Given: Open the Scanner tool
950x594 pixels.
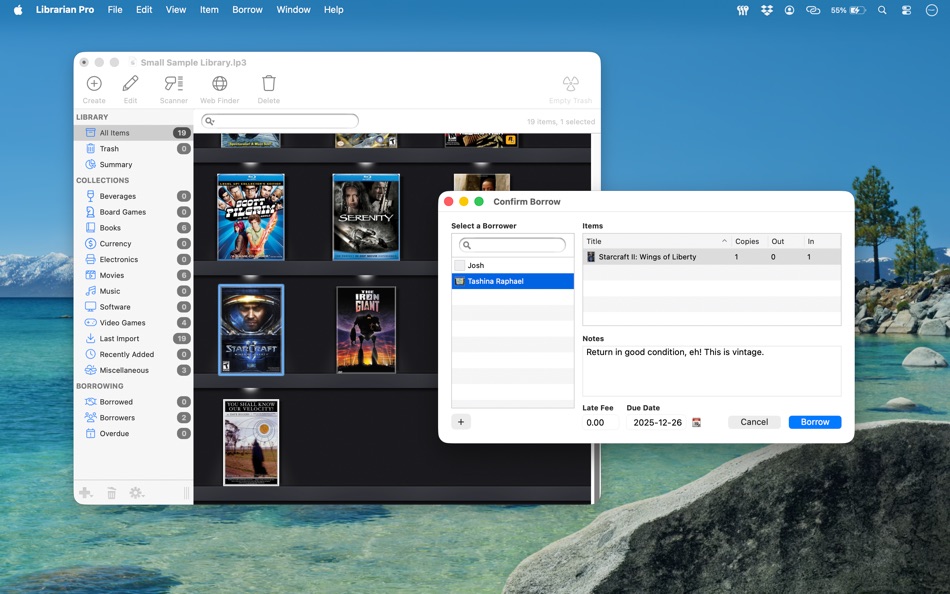Looking at the screenshot, I should tap(172, 86).
